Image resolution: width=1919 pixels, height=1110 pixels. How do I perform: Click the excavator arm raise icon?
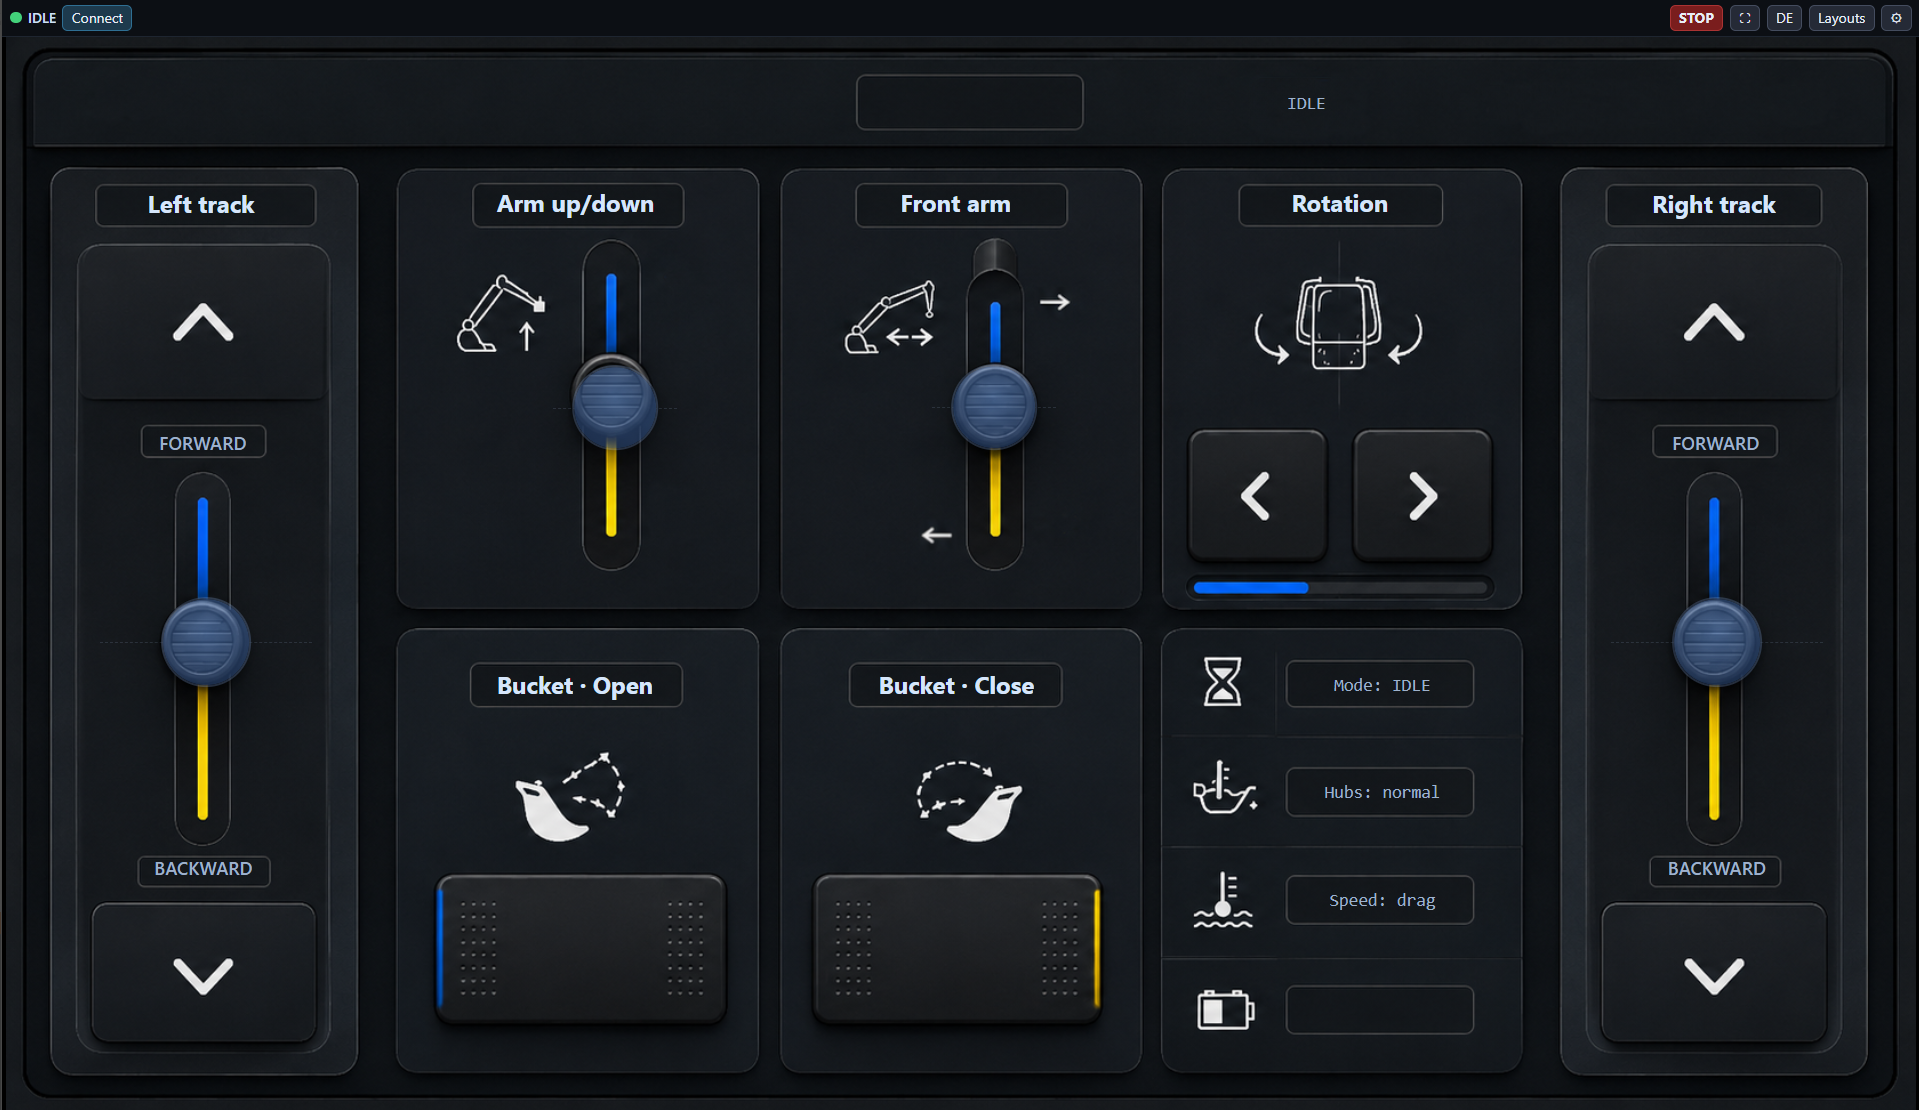point(501,314)
